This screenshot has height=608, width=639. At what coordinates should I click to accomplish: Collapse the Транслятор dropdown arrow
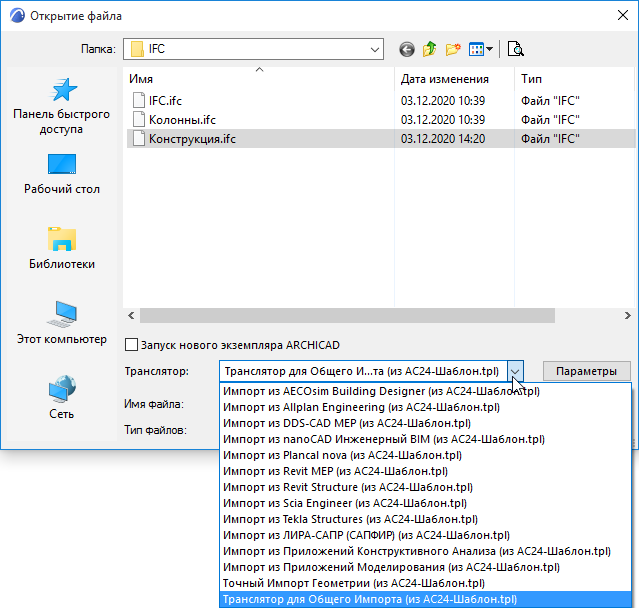pyautogui.click(x=515, y=371)
